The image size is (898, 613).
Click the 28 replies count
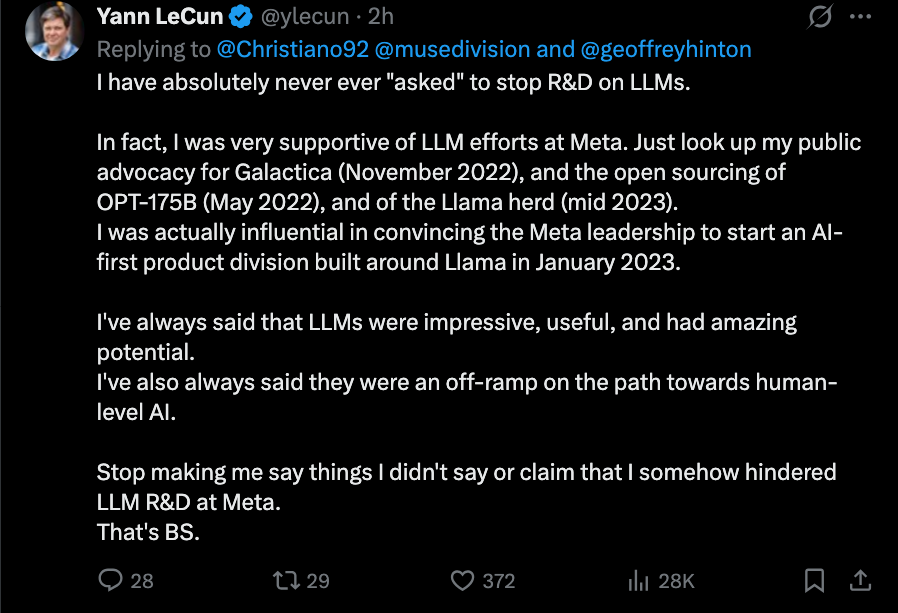click(141, 581)
